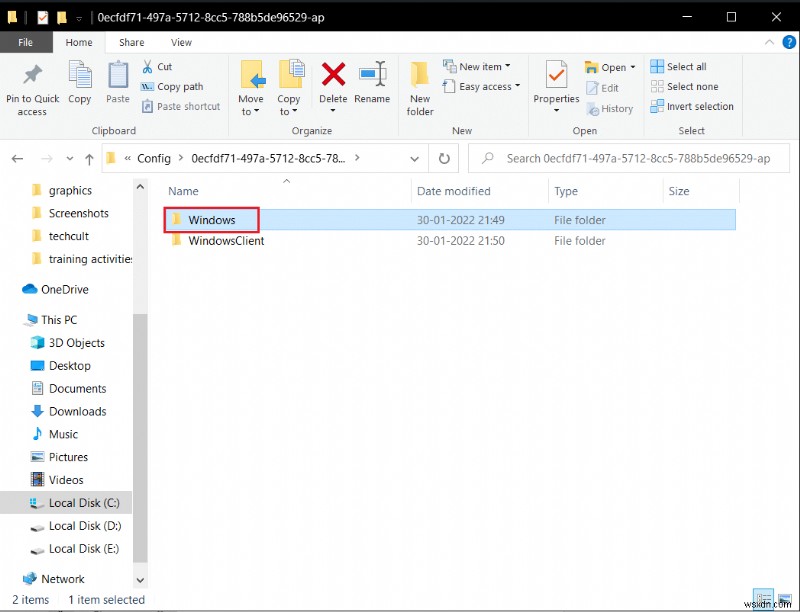
Task: Click Cut in Clipboard group
Action: (157, 66)
